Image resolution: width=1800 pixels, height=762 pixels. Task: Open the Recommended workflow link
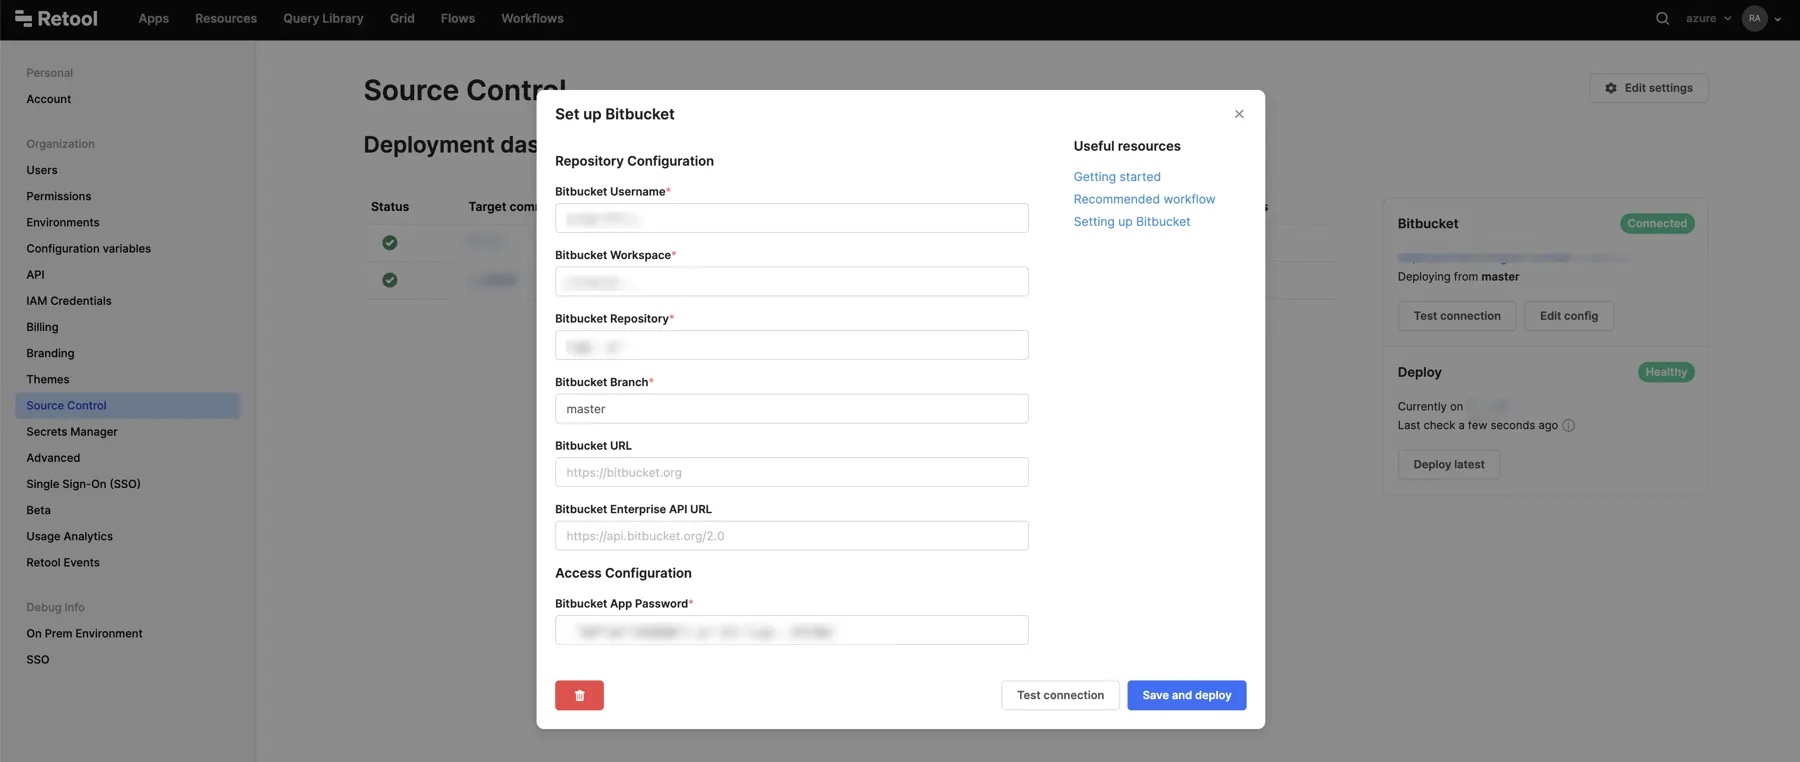(x=1144, y=199)
